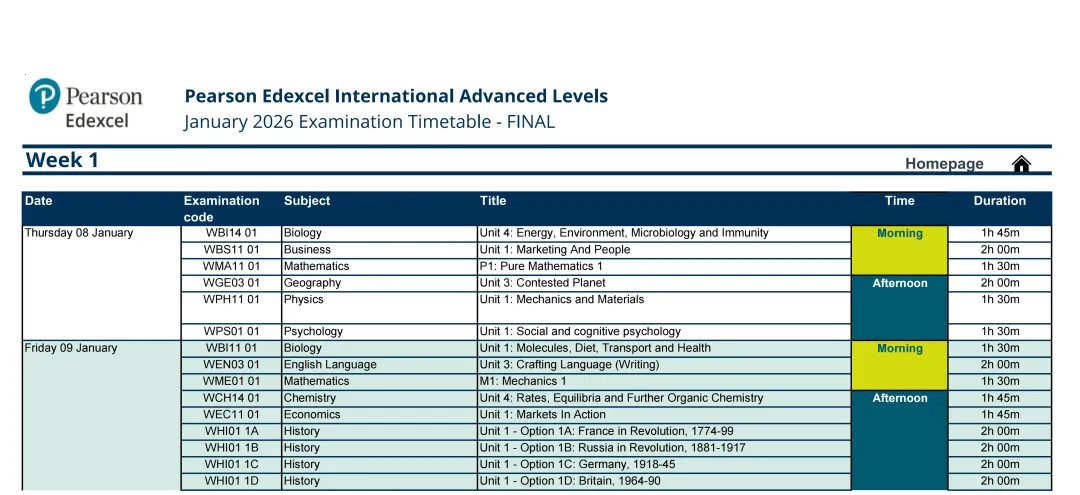Click the Pearson Edexcel logo

coord(86,104)
